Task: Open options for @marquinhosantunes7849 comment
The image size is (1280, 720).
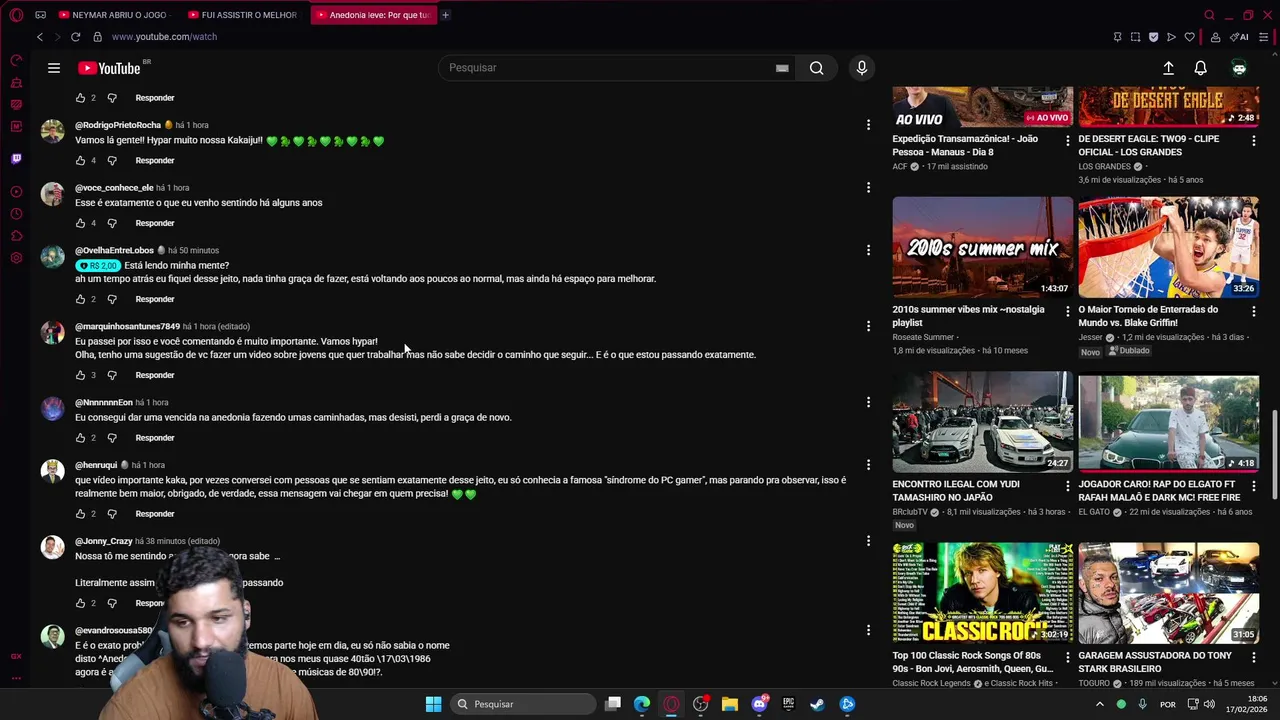Action: (x=868, y=326)
